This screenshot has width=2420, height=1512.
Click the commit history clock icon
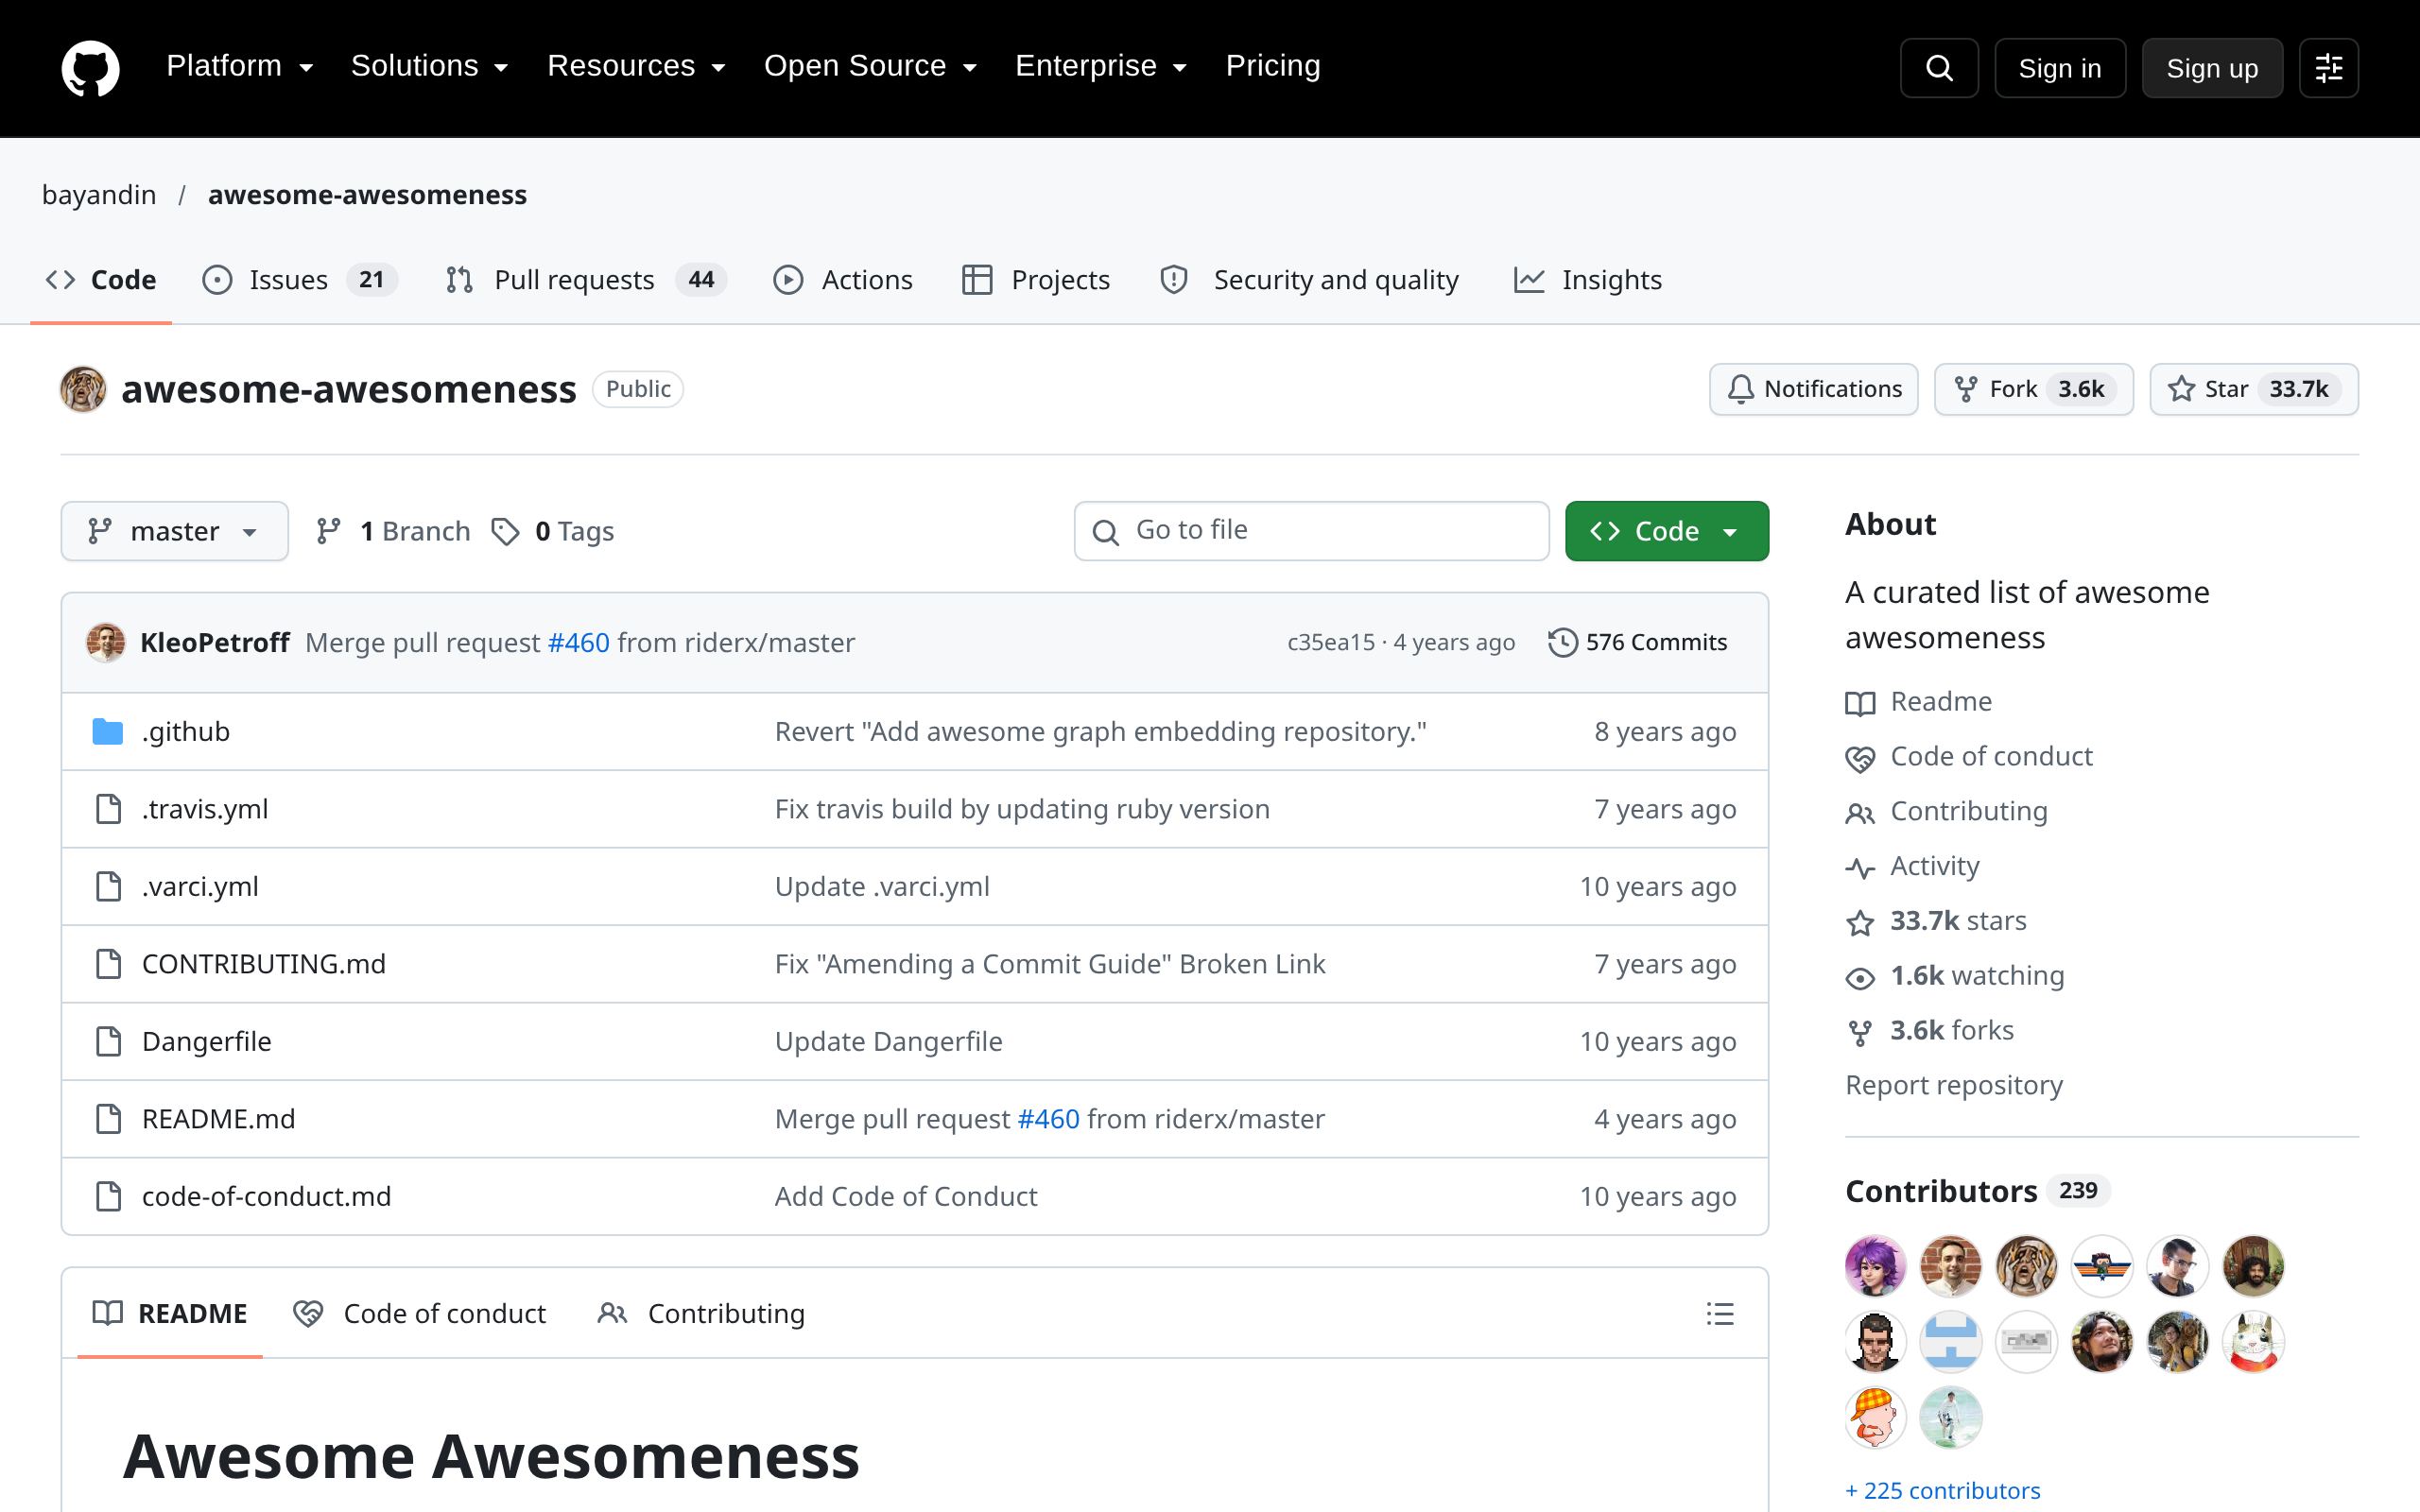click(1562, 642)
